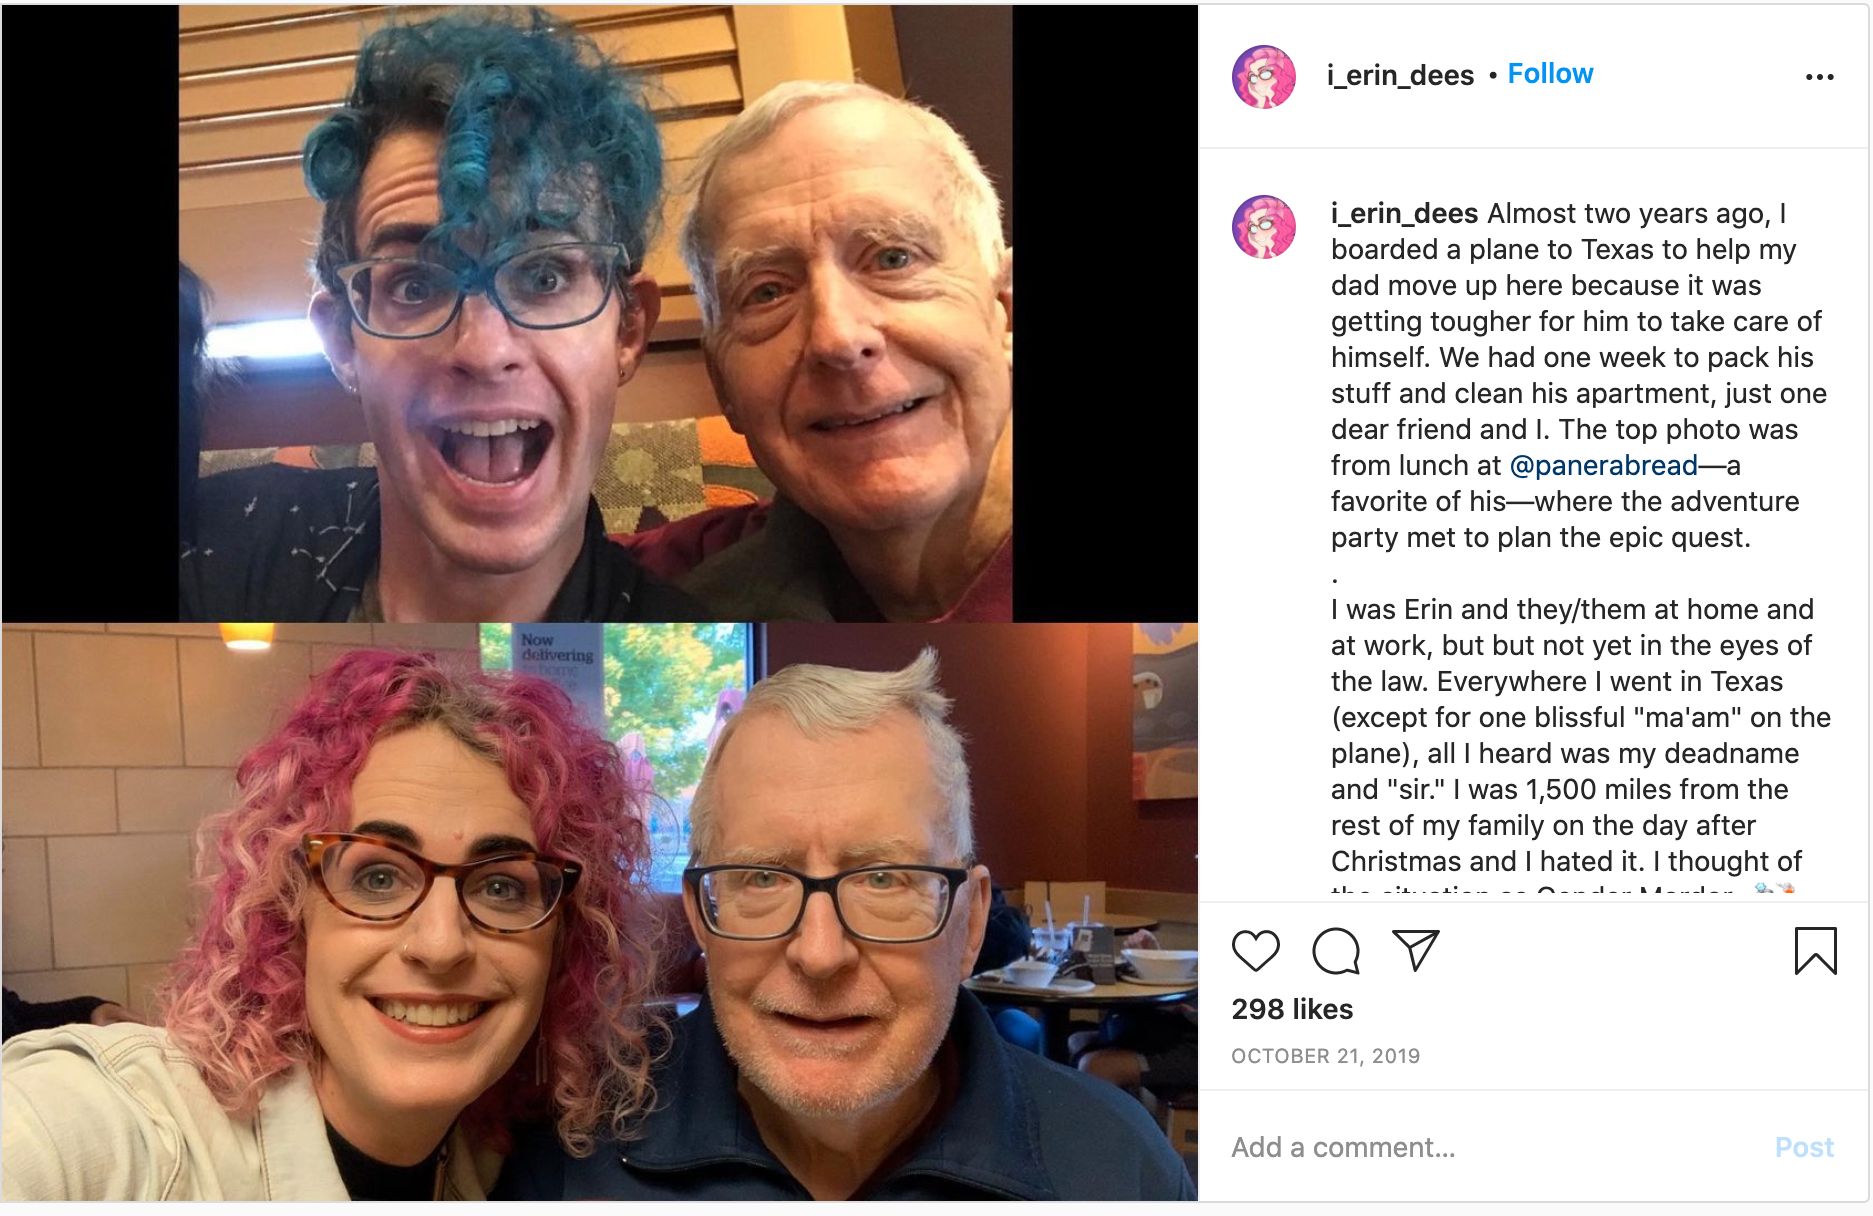Click the bottom photo with pink hair

pyautogui.click(x=599, y=912)
